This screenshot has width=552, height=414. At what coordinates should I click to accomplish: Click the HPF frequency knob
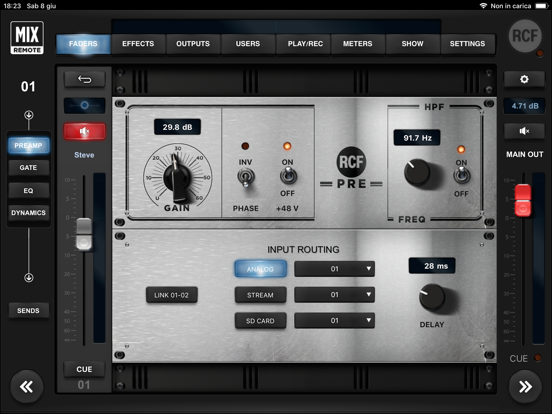(418, 172)
